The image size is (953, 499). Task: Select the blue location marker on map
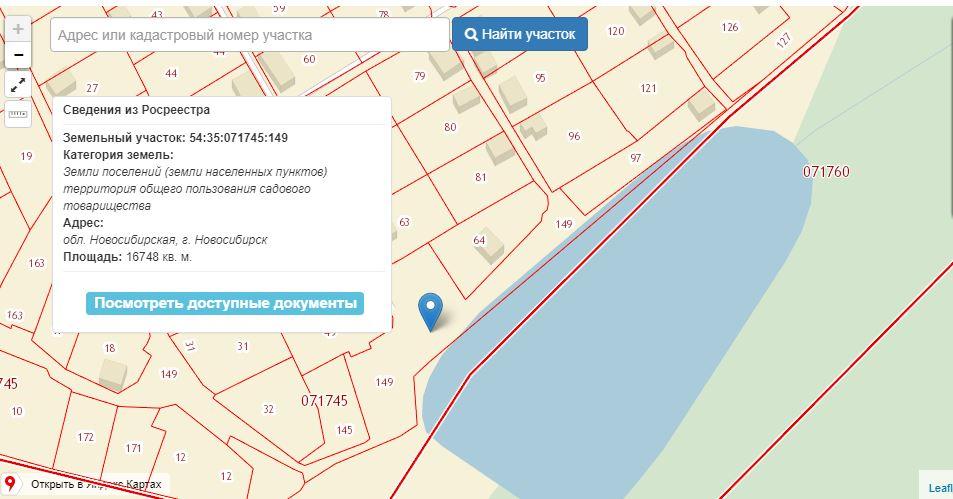coord(430,312)
